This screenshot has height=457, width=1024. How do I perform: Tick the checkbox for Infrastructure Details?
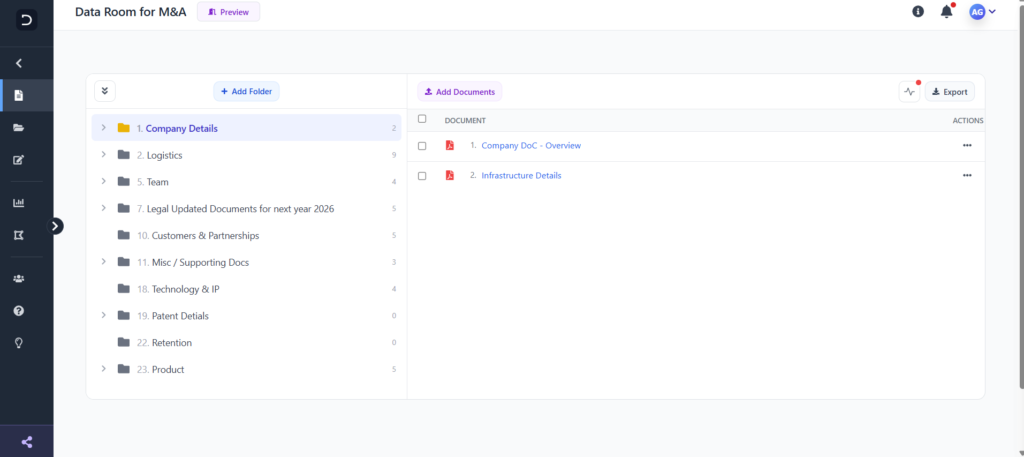[422, 176]
